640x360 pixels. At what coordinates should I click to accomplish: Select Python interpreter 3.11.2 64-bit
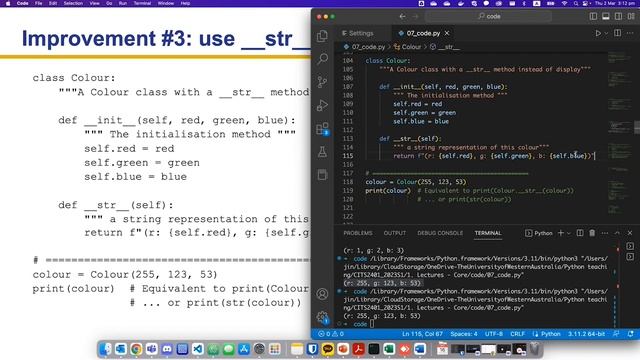tap(586, 334)
